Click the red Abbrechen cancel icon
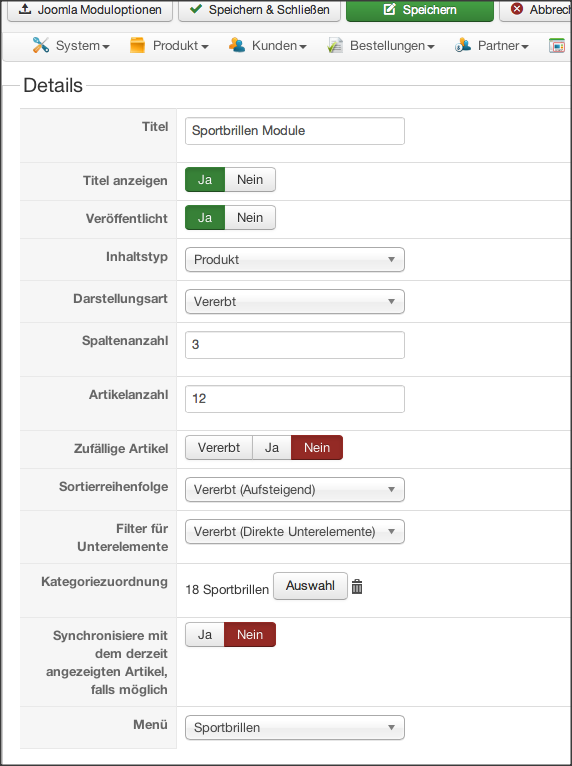Screen dimensions: 572x766 517,9
